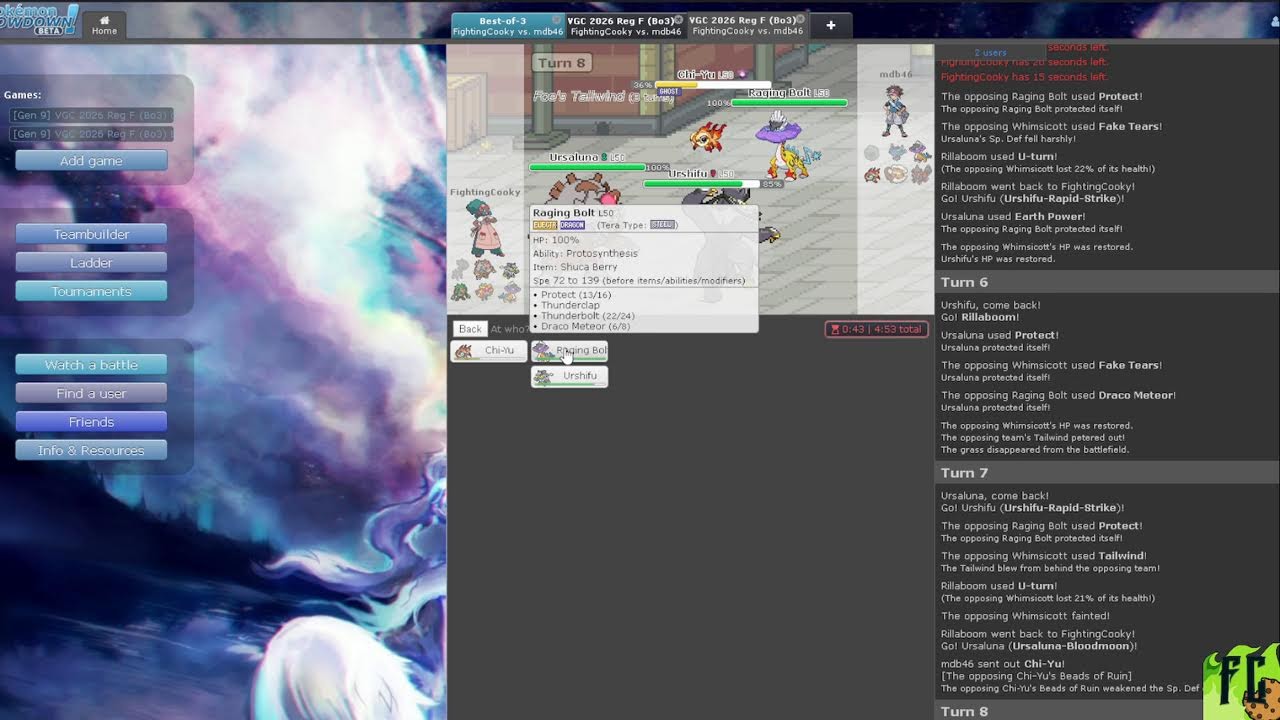This screenshot has width=1280, height=720.
Task: Click 'mdb46 sent out Chi-Yu!' log line
Action: tap(1003, 664)
